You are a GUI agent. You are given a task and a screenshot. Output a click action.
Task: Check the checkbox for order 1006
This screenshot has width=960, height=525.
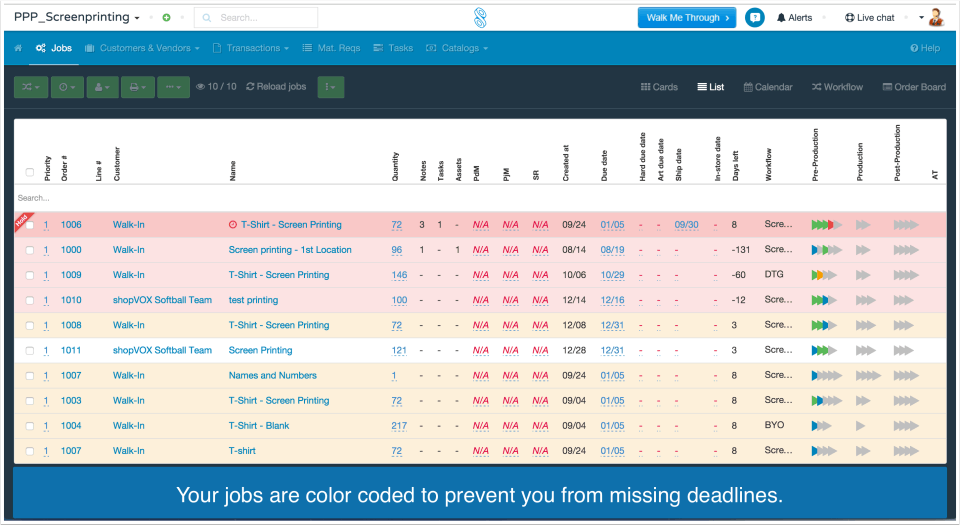point(30,225)
